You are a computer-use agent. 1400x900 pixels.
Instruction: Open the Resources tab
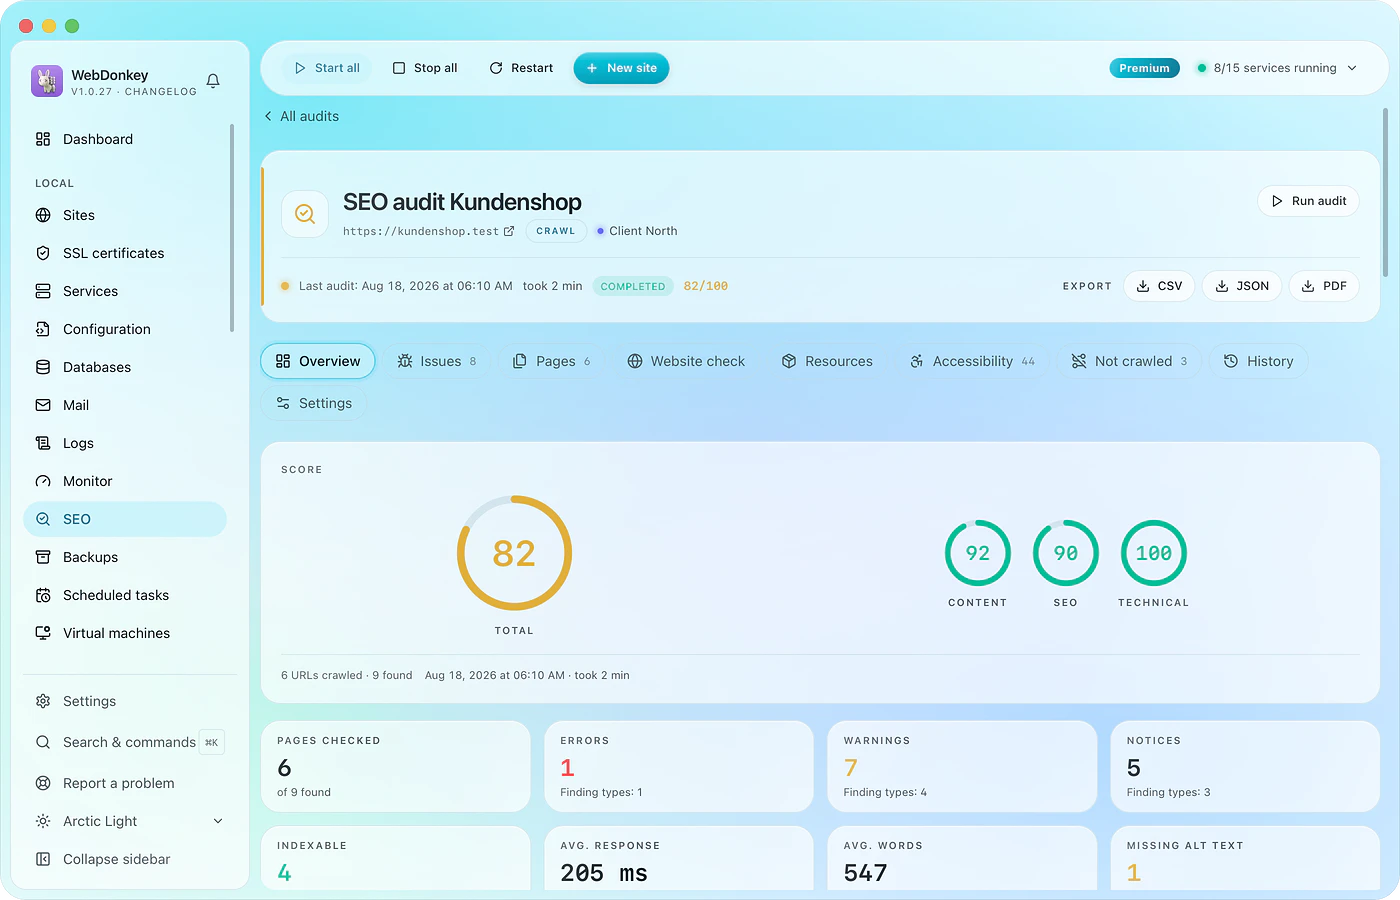(x=827, y=361)
